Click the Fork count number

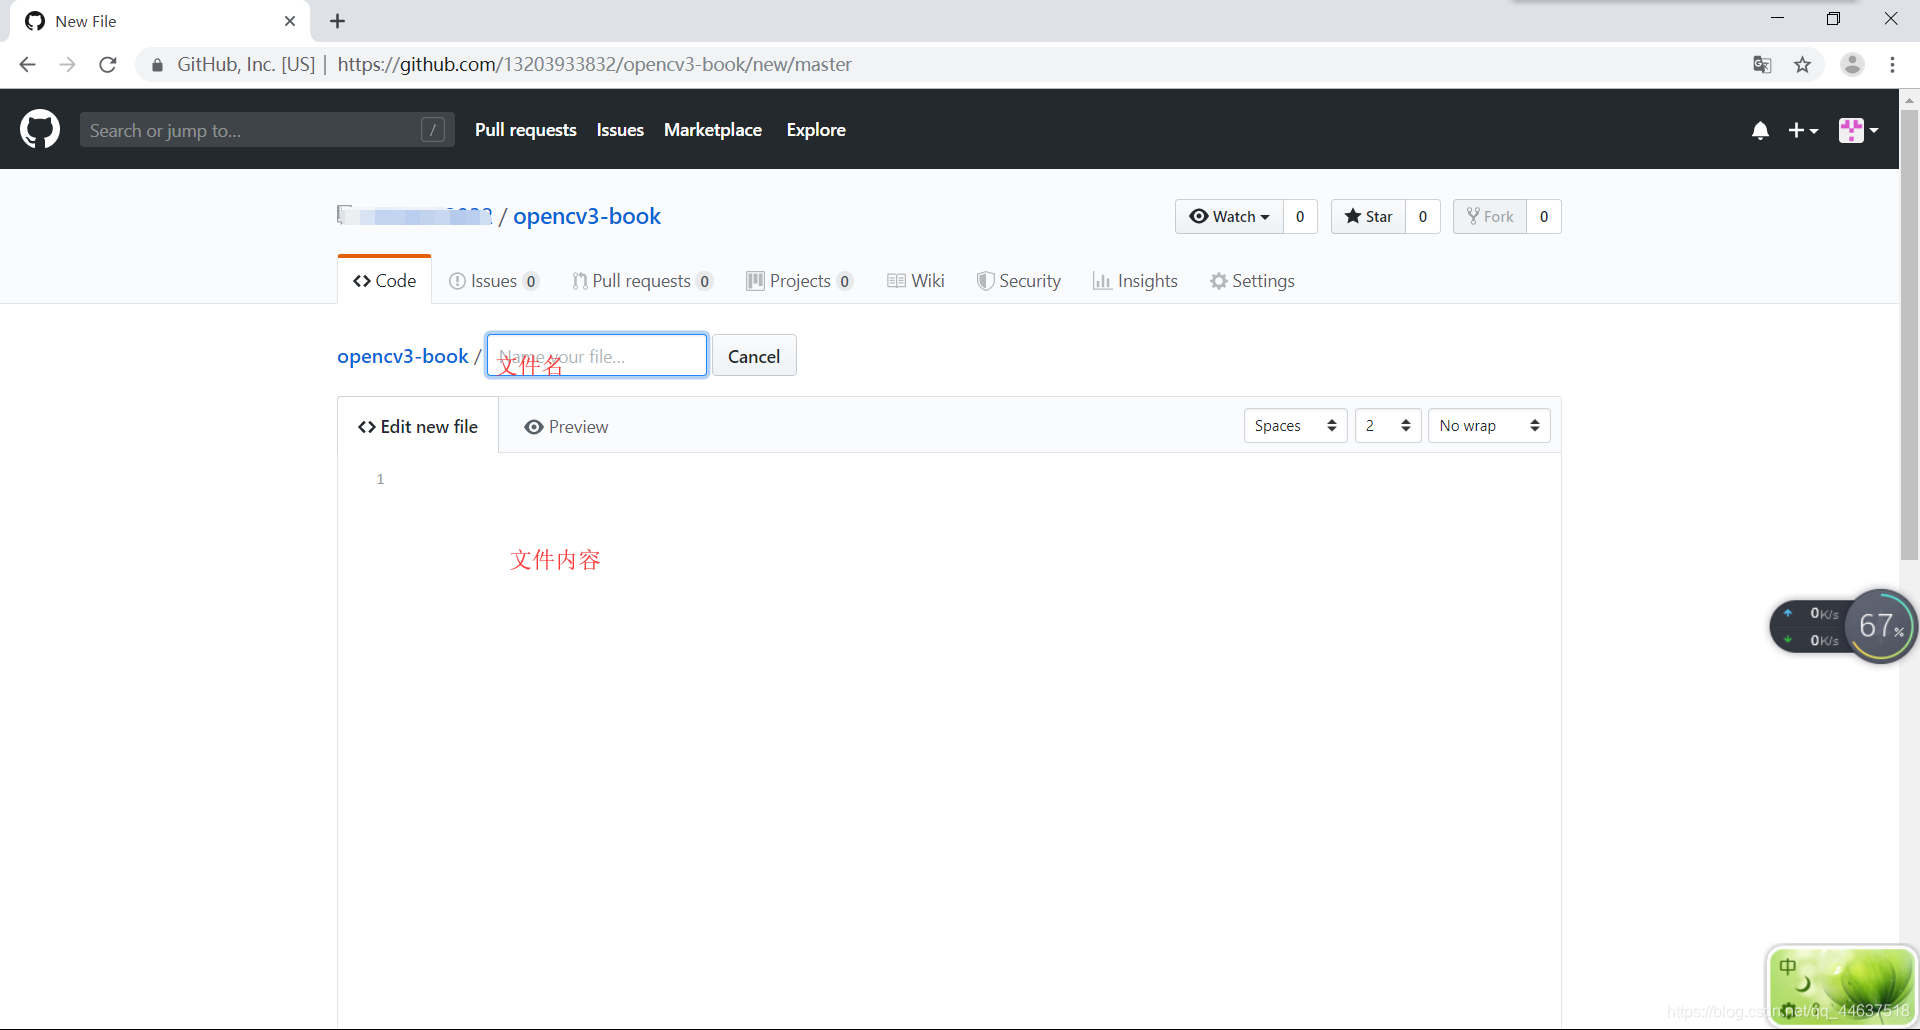tap(1544, 216)
